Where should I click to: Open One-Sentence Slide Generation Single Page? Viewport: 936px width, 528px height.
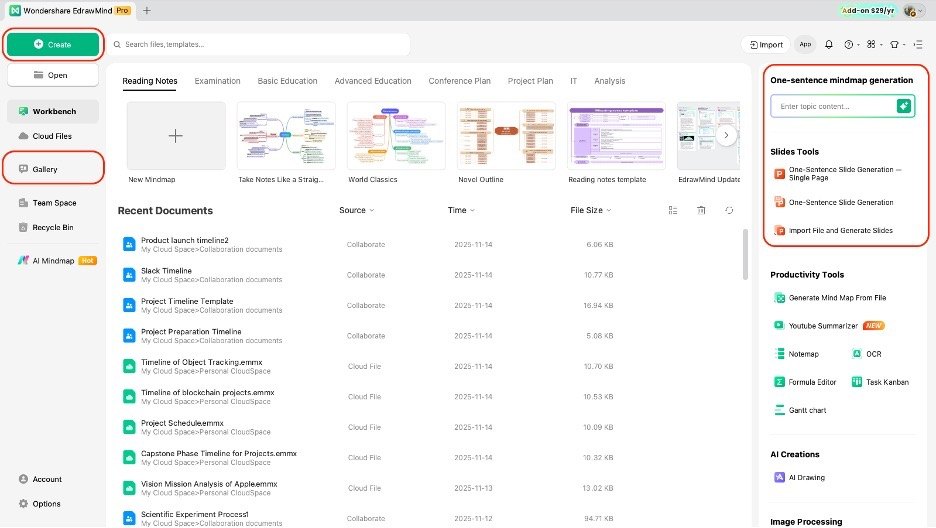coord(838,174)
